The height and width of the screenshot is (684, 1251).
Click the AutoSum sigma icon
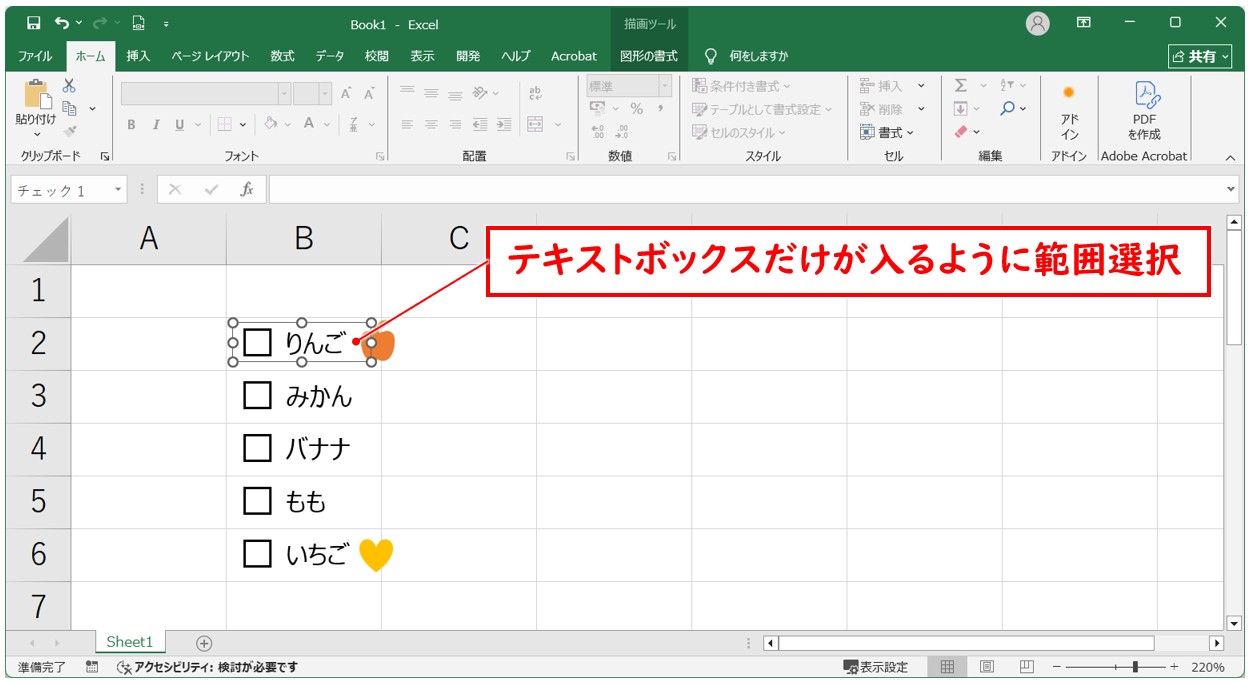(x=961, y=86)
